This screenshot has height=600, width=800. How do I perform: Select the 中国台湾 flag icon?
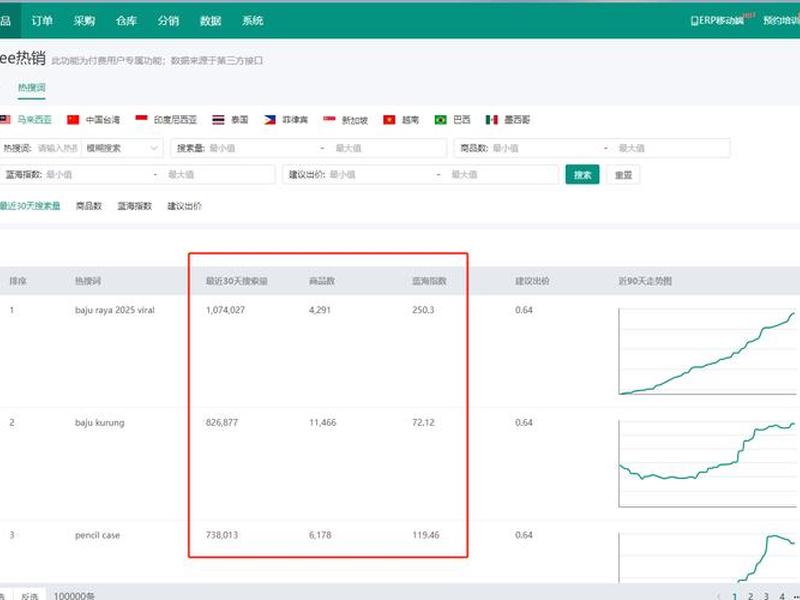(73, 119)
